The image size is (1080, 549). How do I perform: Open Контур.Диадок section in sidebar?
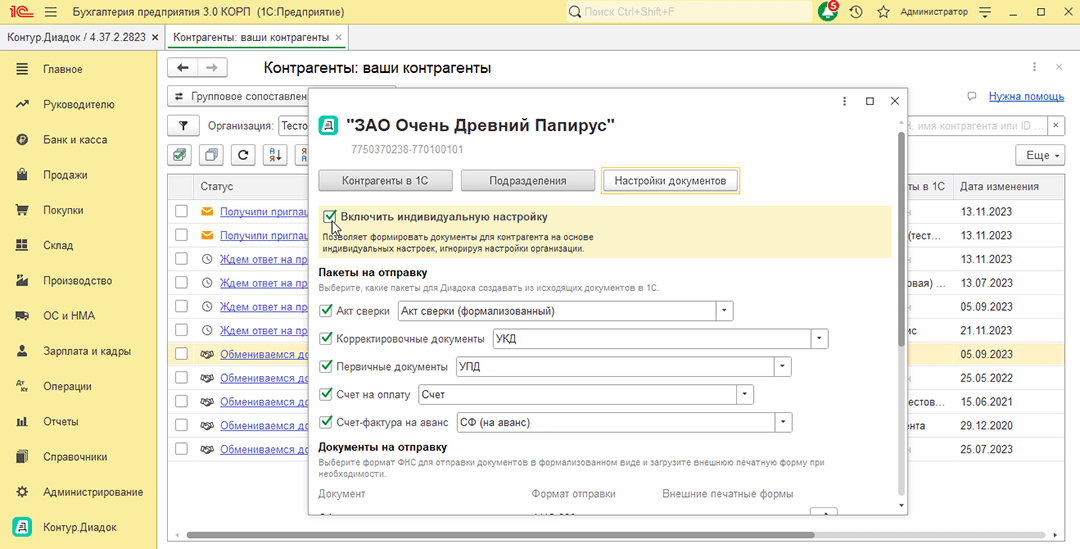coord(79,527)
